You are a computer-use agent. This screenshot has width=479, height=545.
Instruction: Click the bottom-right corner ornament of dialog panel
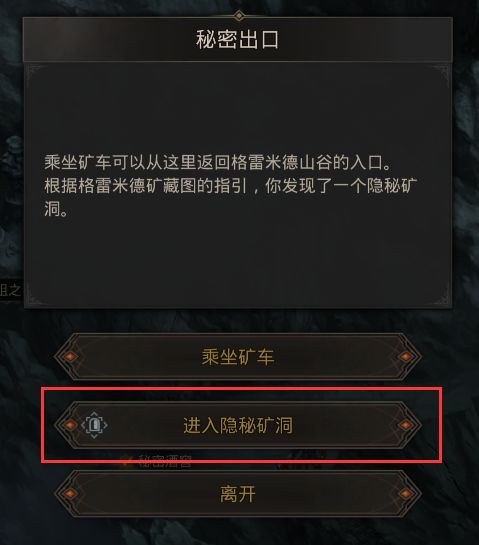click(440, 296)
